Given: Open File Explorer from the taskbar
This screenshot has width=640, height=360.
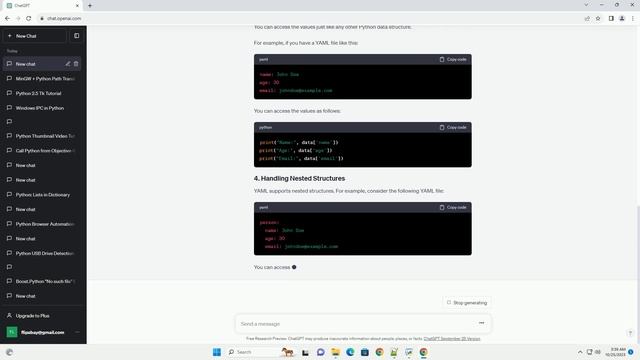Looking at the screenshot, I should [x=335, y=352].
